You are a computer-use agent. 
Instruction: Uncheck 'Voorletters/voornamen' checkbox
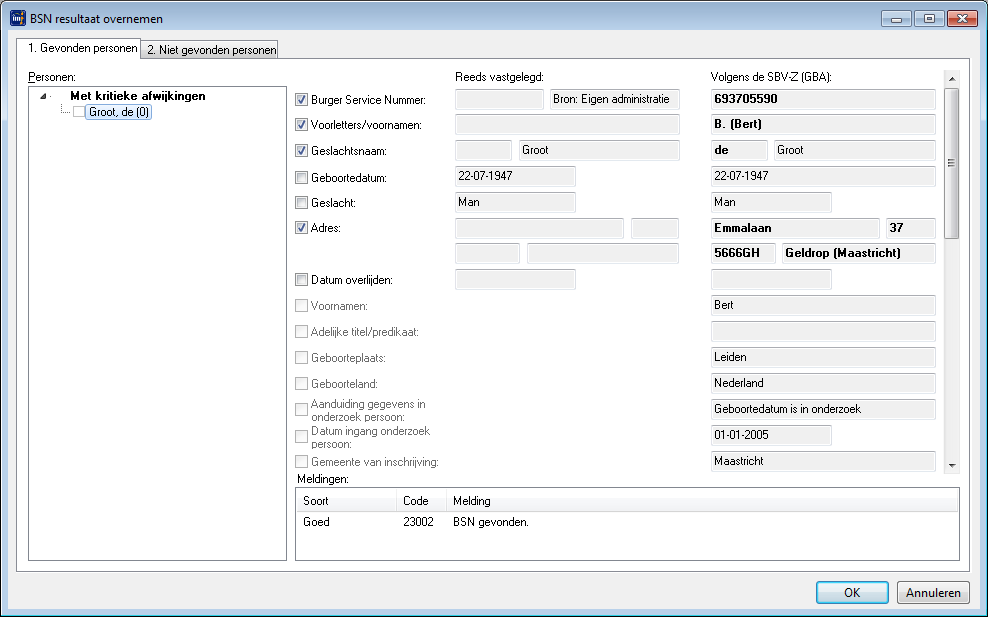(x=301, y=125)
